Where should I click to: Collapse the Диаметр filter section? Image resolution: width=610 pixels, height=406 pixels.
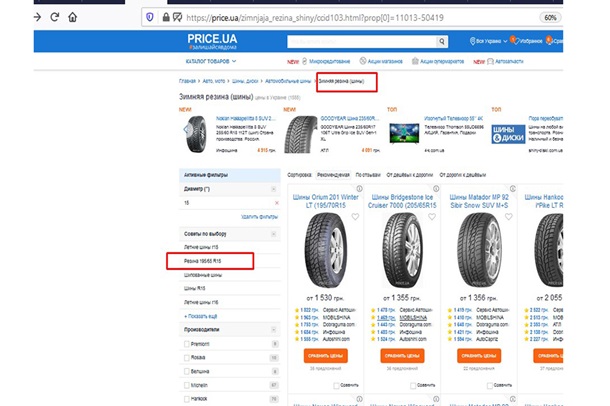[275, 188]
